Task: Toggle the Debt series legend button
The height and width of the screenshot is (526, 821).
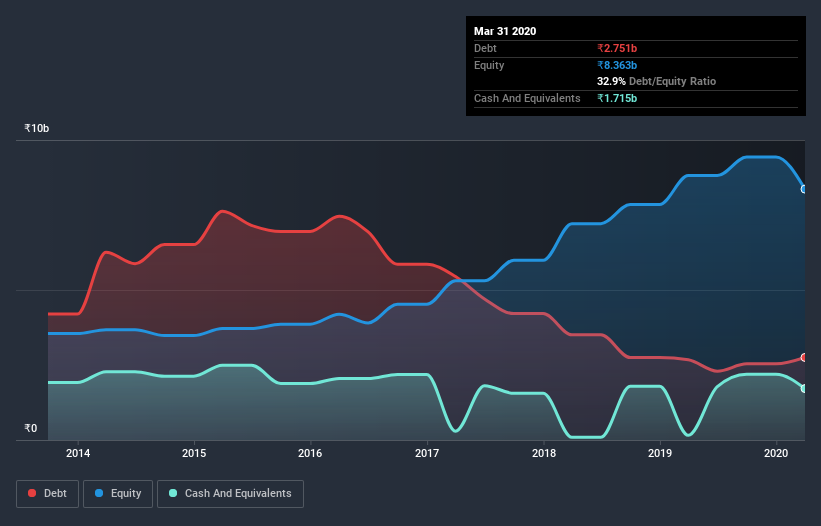Action: point(48,494)
